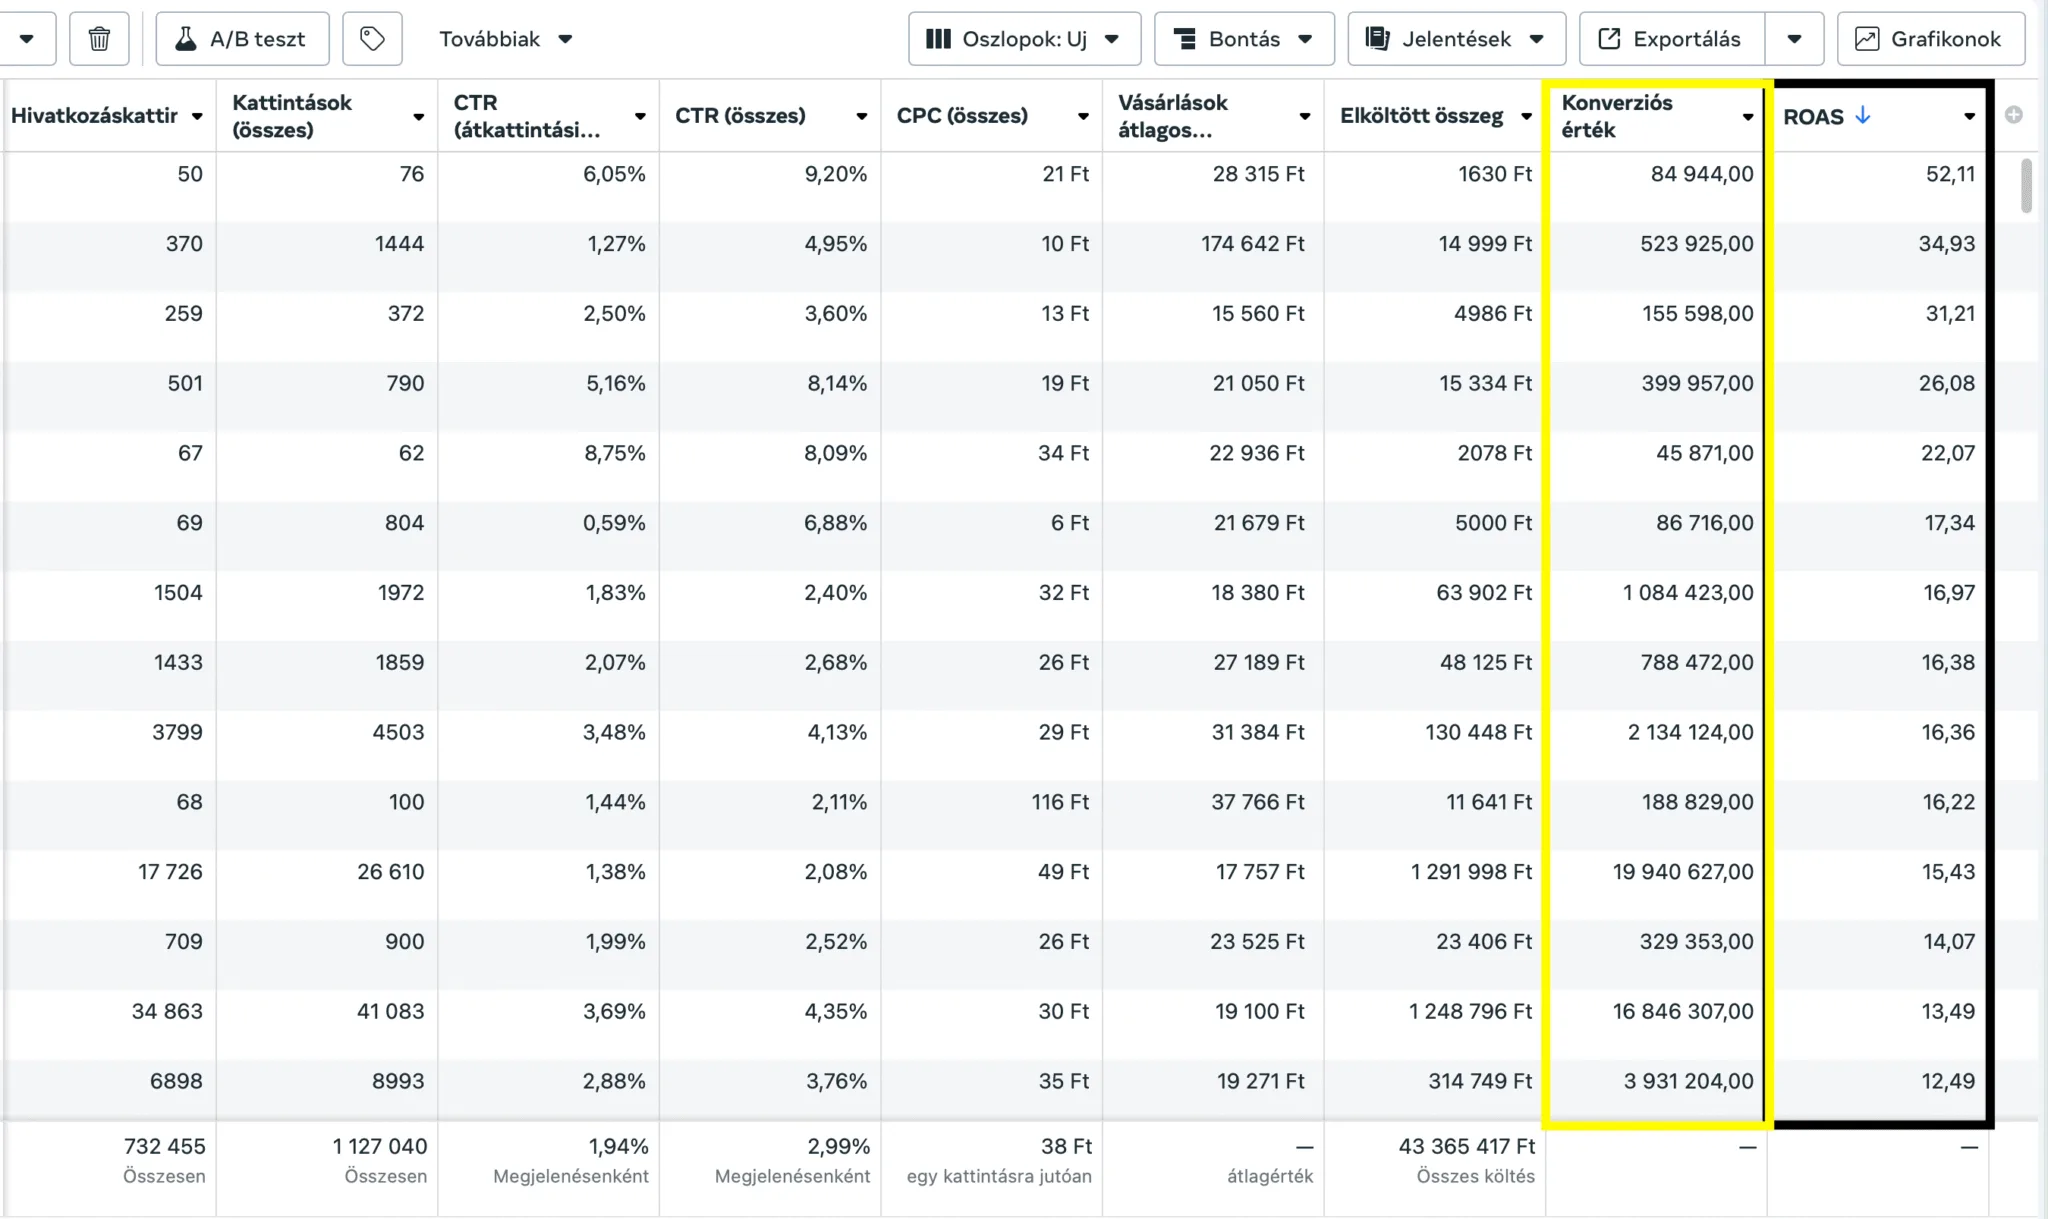Click the Exportálás export button
Image resolution: width=2048 pixels, height=1219 pixels.
1671,39
